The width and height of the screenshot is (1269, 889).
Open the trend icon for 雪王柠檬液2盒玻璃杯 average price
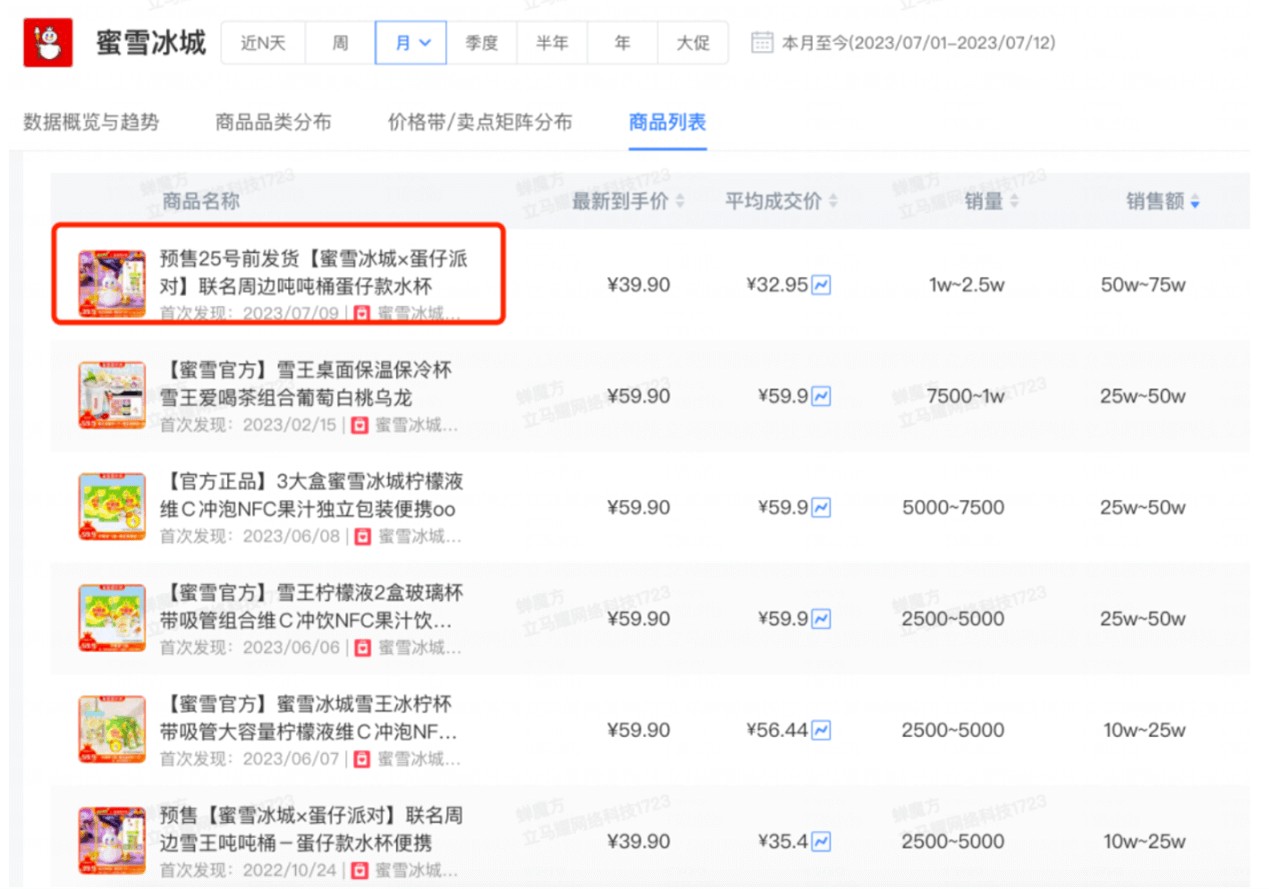pos(821,619)
